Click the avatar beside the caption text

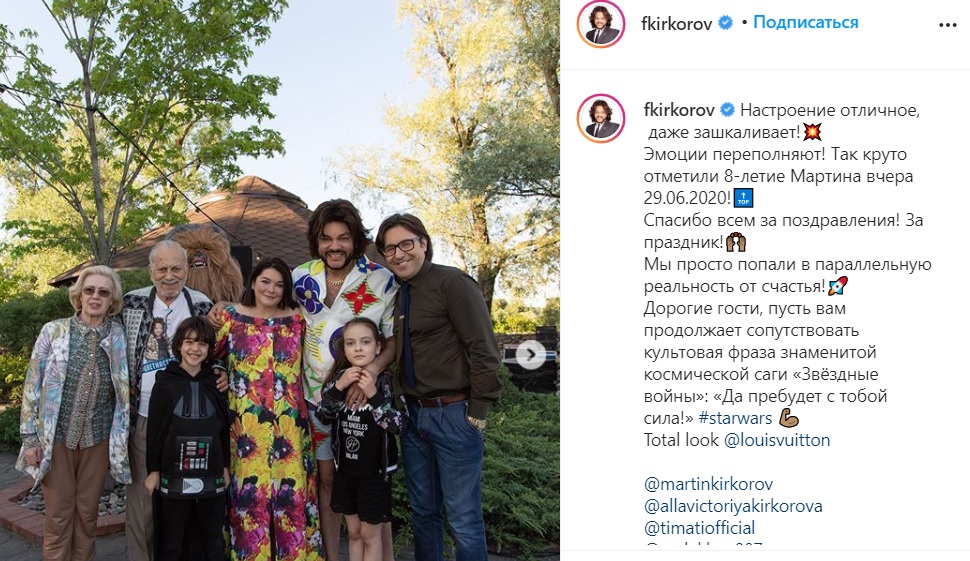(601, 118)
